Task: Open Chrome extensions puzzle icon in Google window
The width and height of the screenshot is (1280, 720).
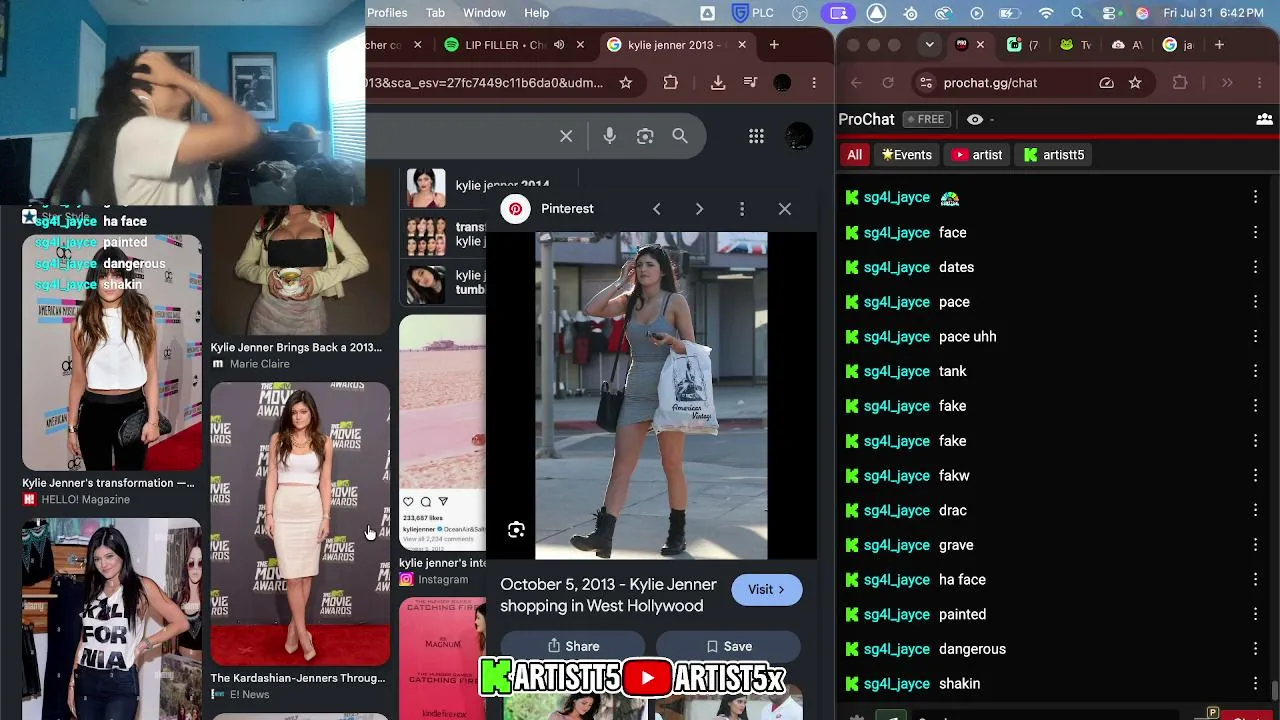Action: click(x=671, y=83)
